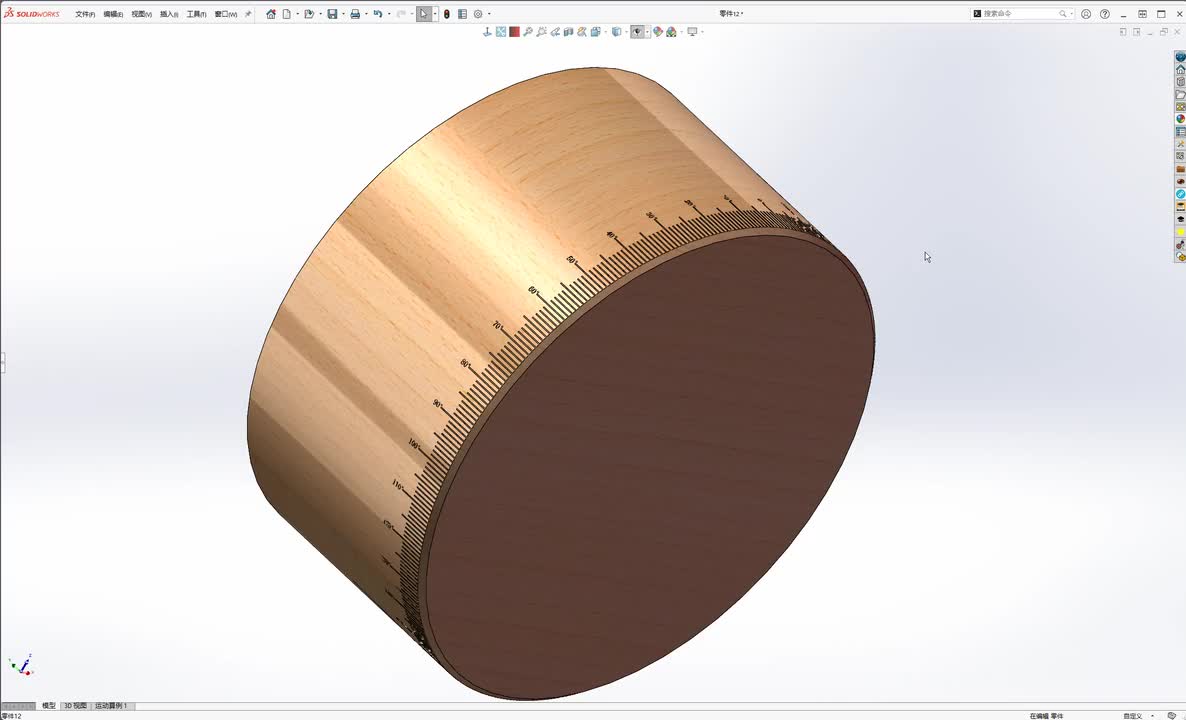
Task: Open the Appearances color ball tab in task pane
Action: pyautogui.click(x=1180, y=119)
